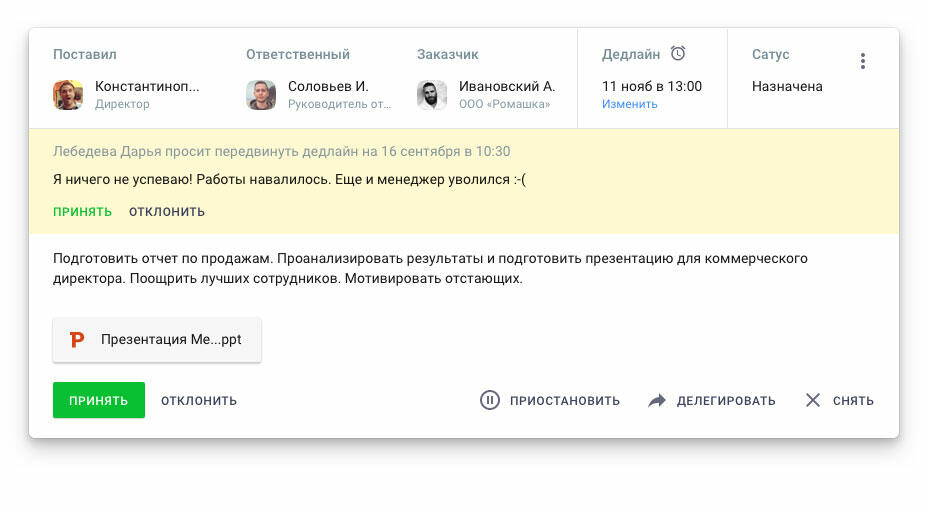929x510 pixels.
Task: Click the Изменить deadline link
Action: 630,104
